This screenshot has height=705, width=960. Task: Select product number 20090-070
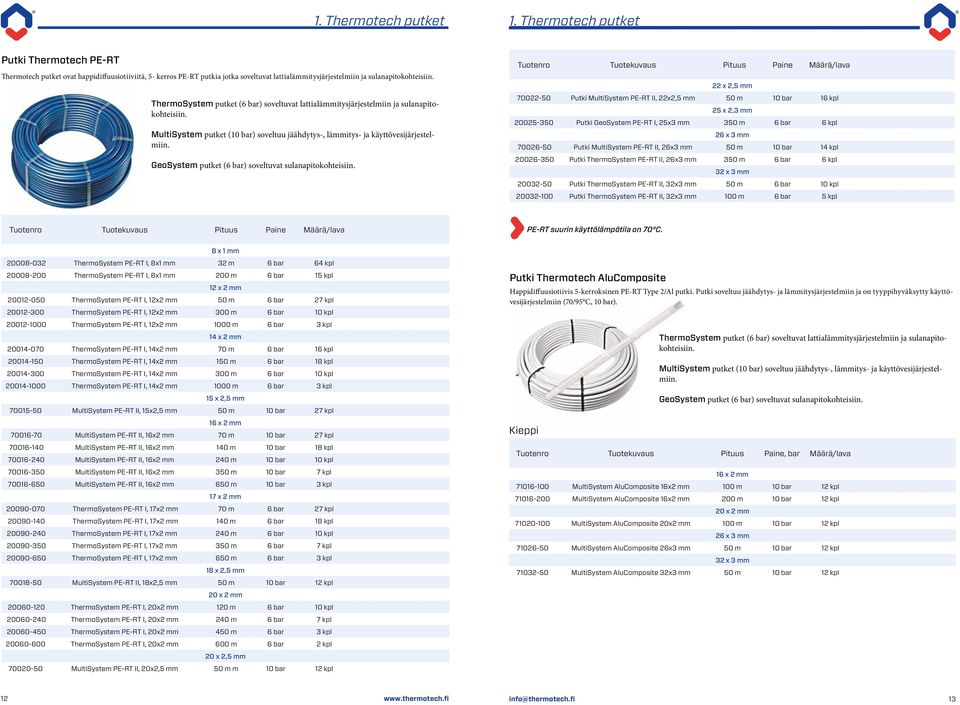tap(26, 509)
